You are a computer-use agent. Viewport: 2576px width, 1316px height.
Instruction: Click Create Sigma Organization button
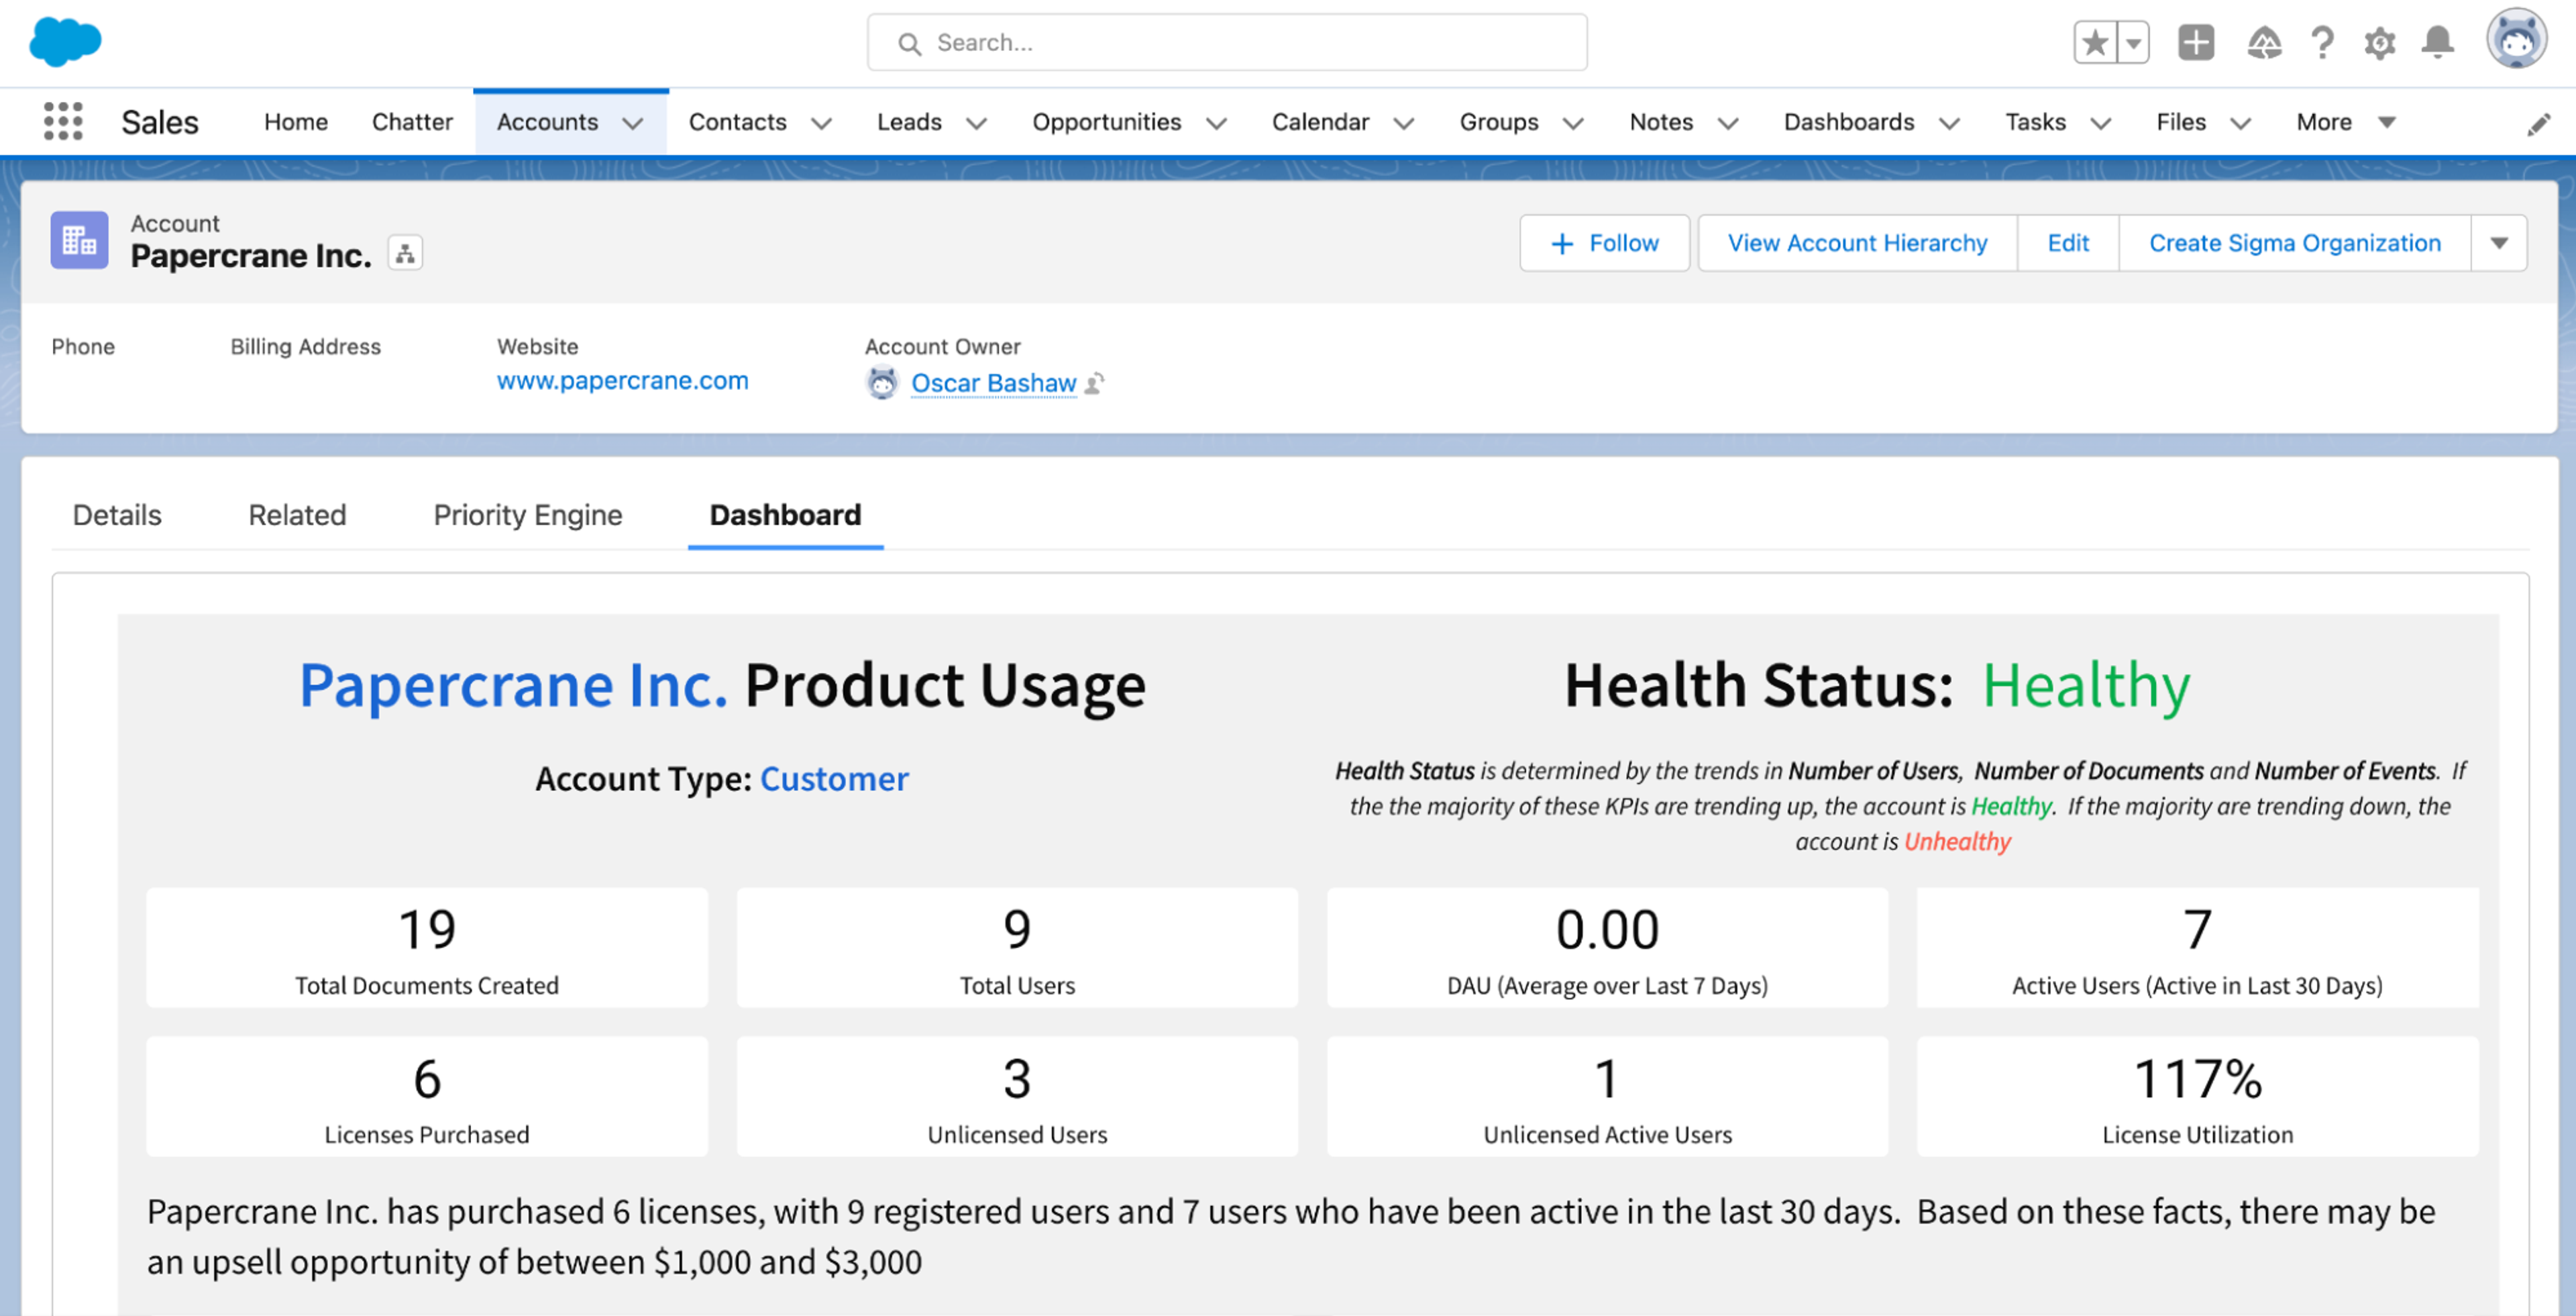coord(2295,243)
